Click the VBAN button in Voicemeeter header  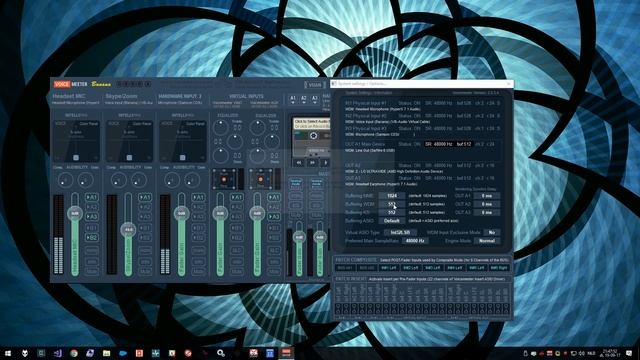[x=315, y=85]
